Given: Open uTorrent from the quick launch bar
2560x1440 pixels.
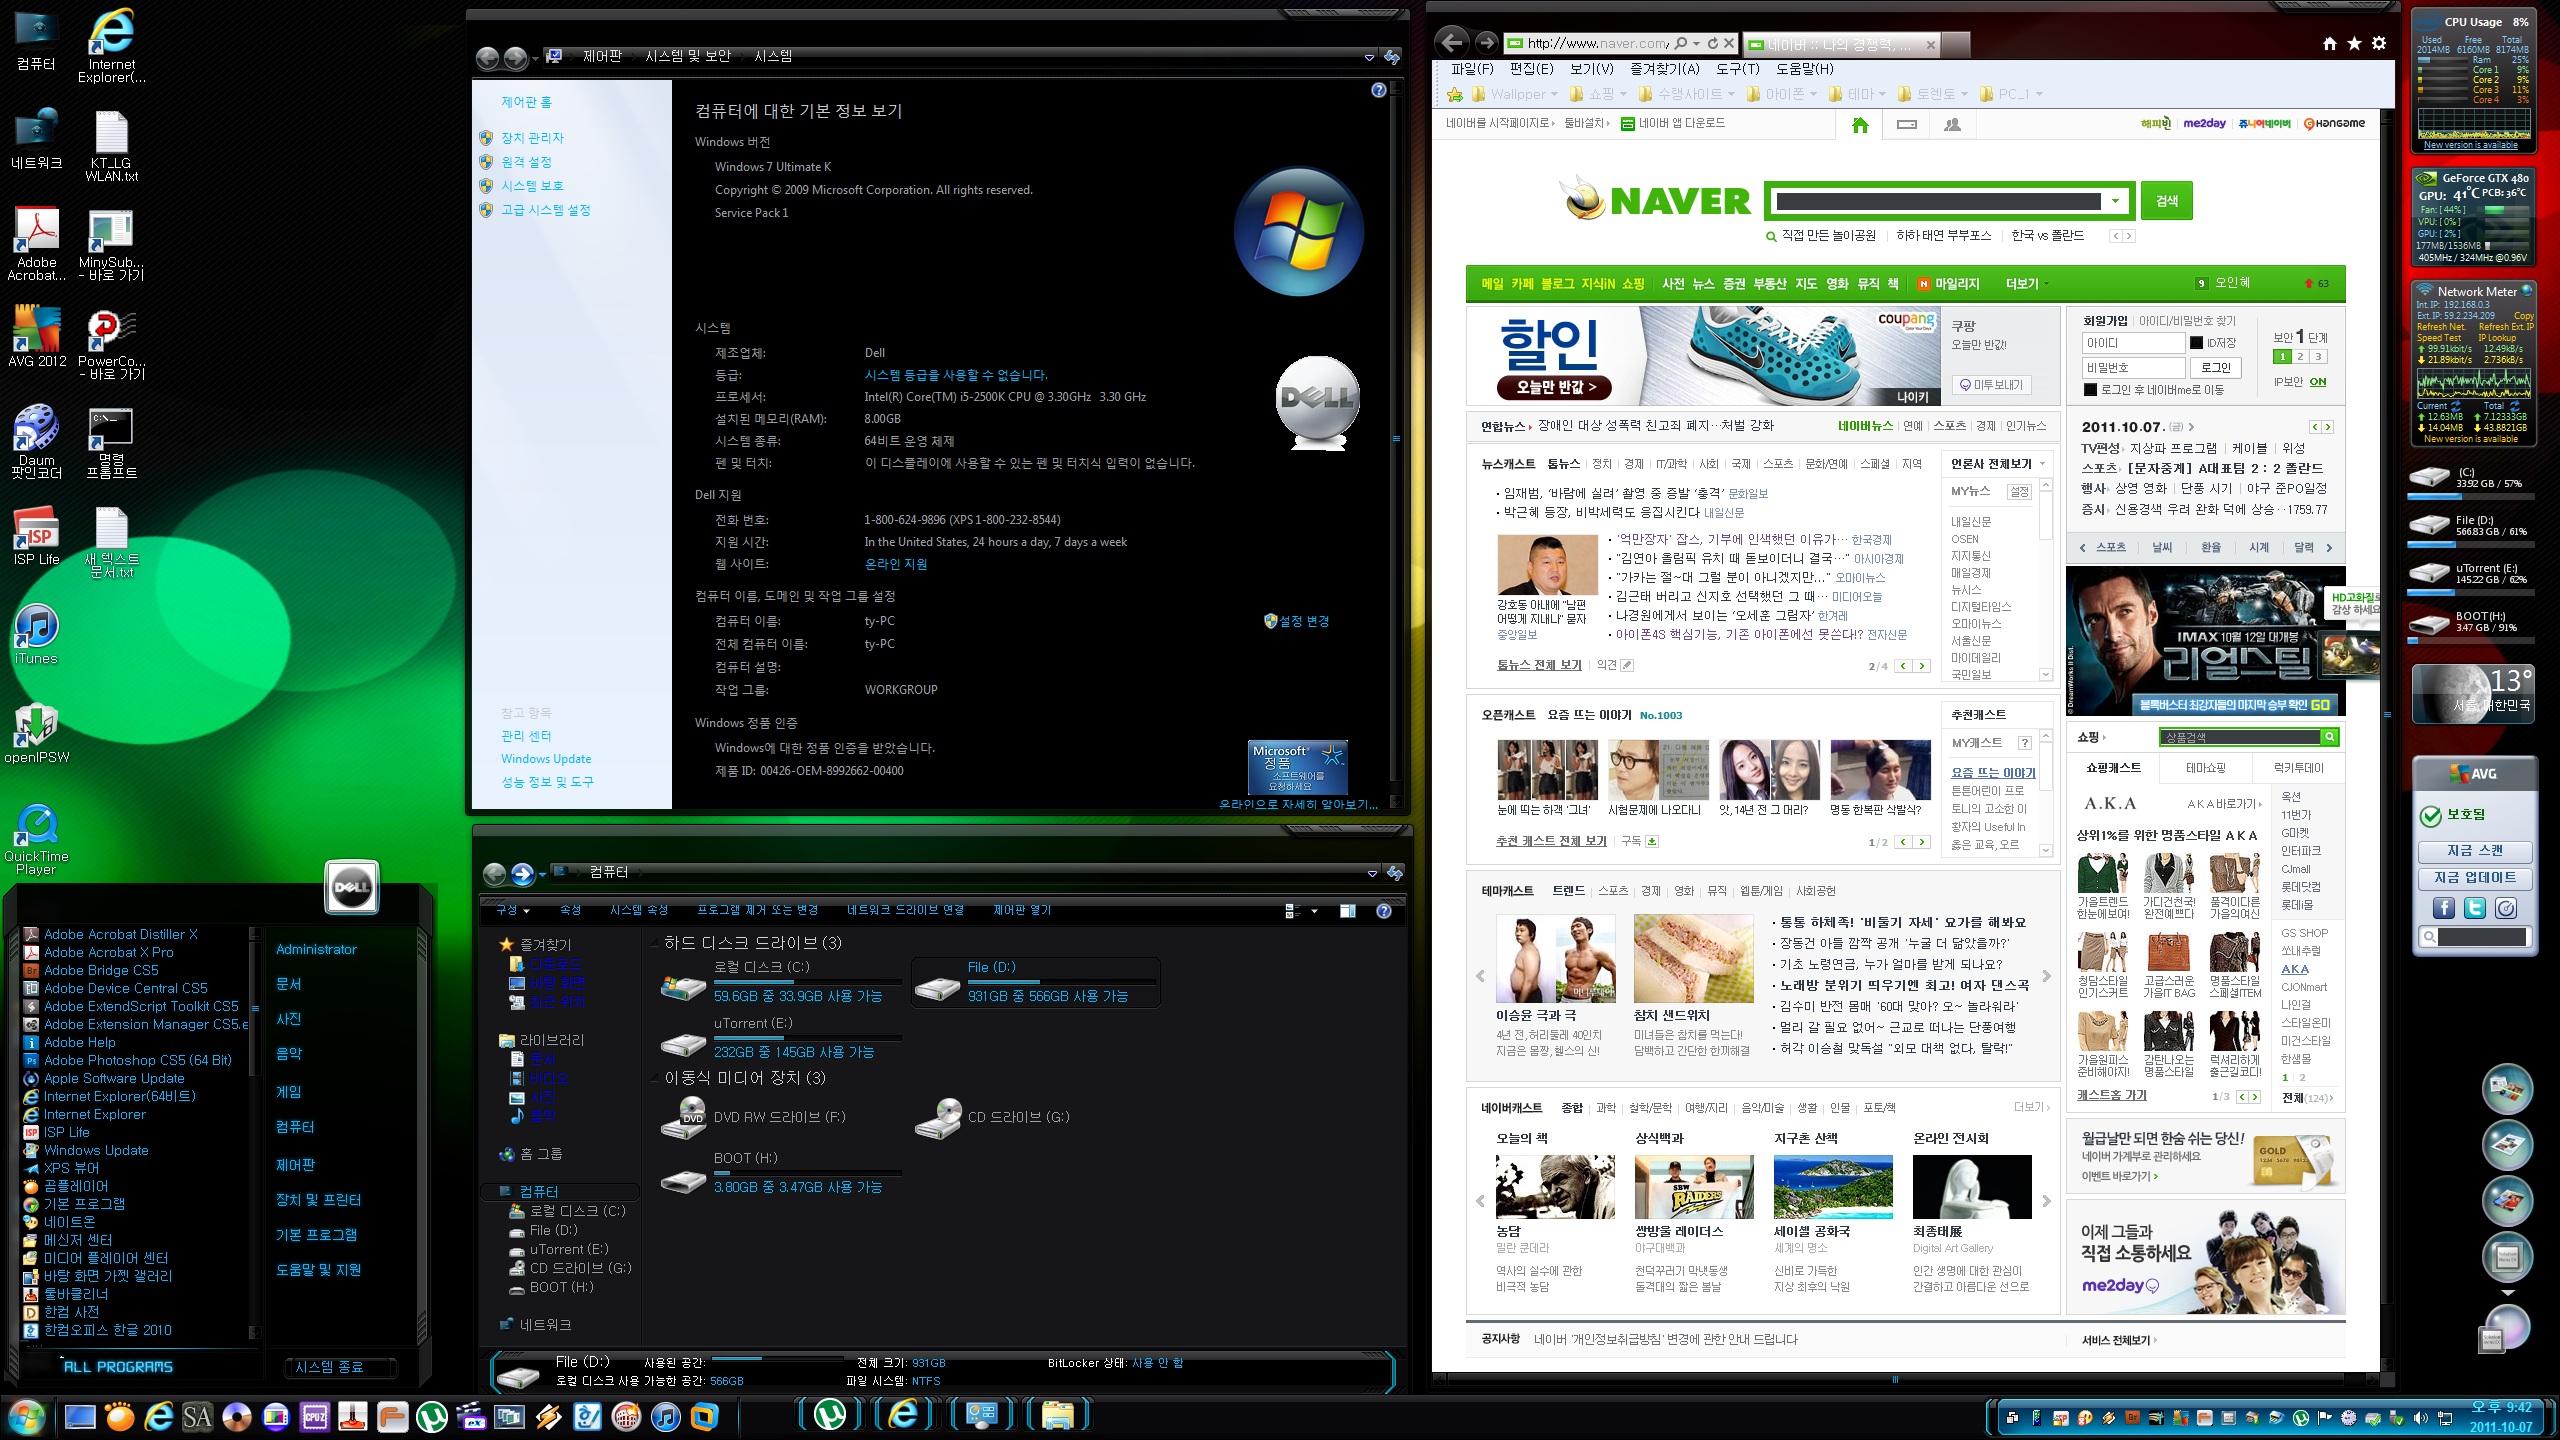Looking at the screenshot, I should click(431, 1416).
